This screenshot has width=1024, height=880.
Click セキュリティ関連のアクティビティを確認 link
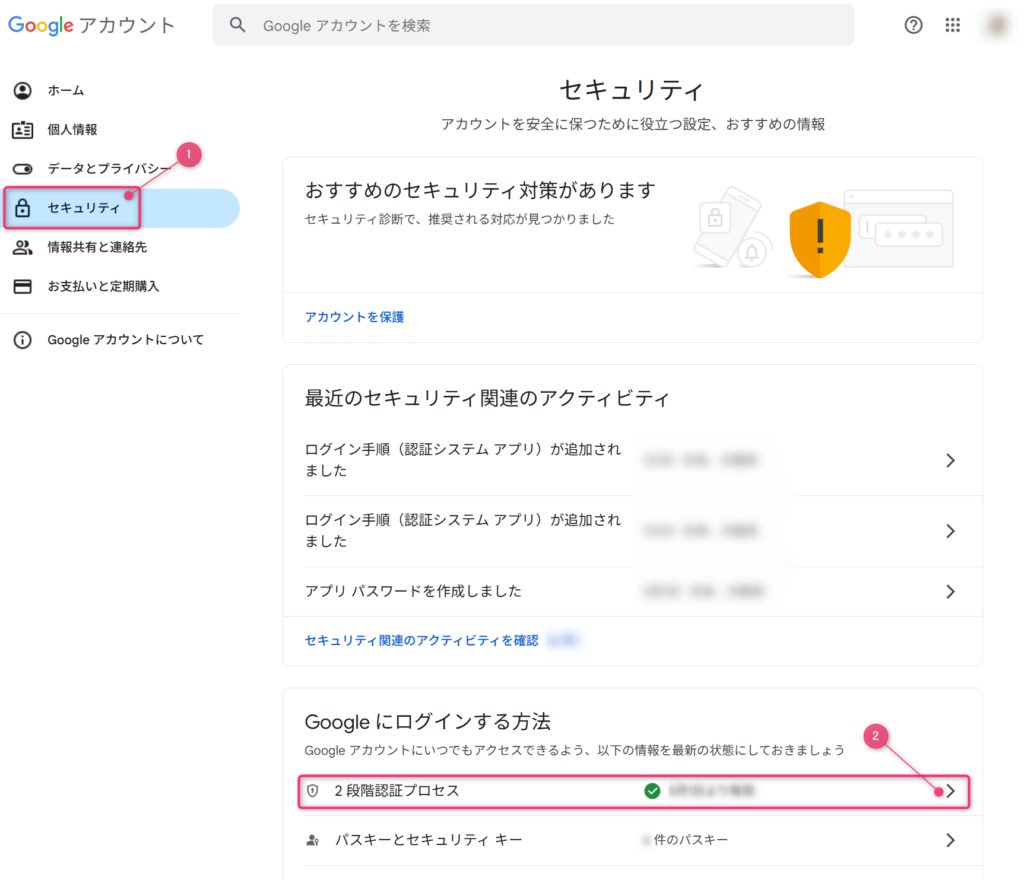(x=422, y=641)
